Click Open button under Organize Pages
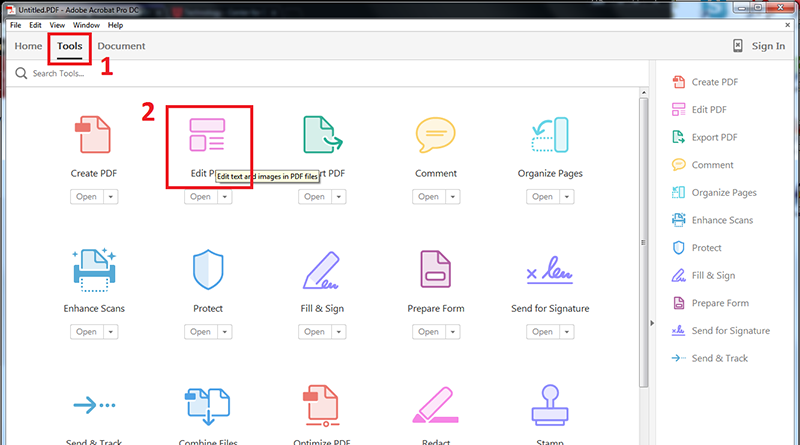Image resolution: width=800 pixels, height=445 pixels. point(543,196)
